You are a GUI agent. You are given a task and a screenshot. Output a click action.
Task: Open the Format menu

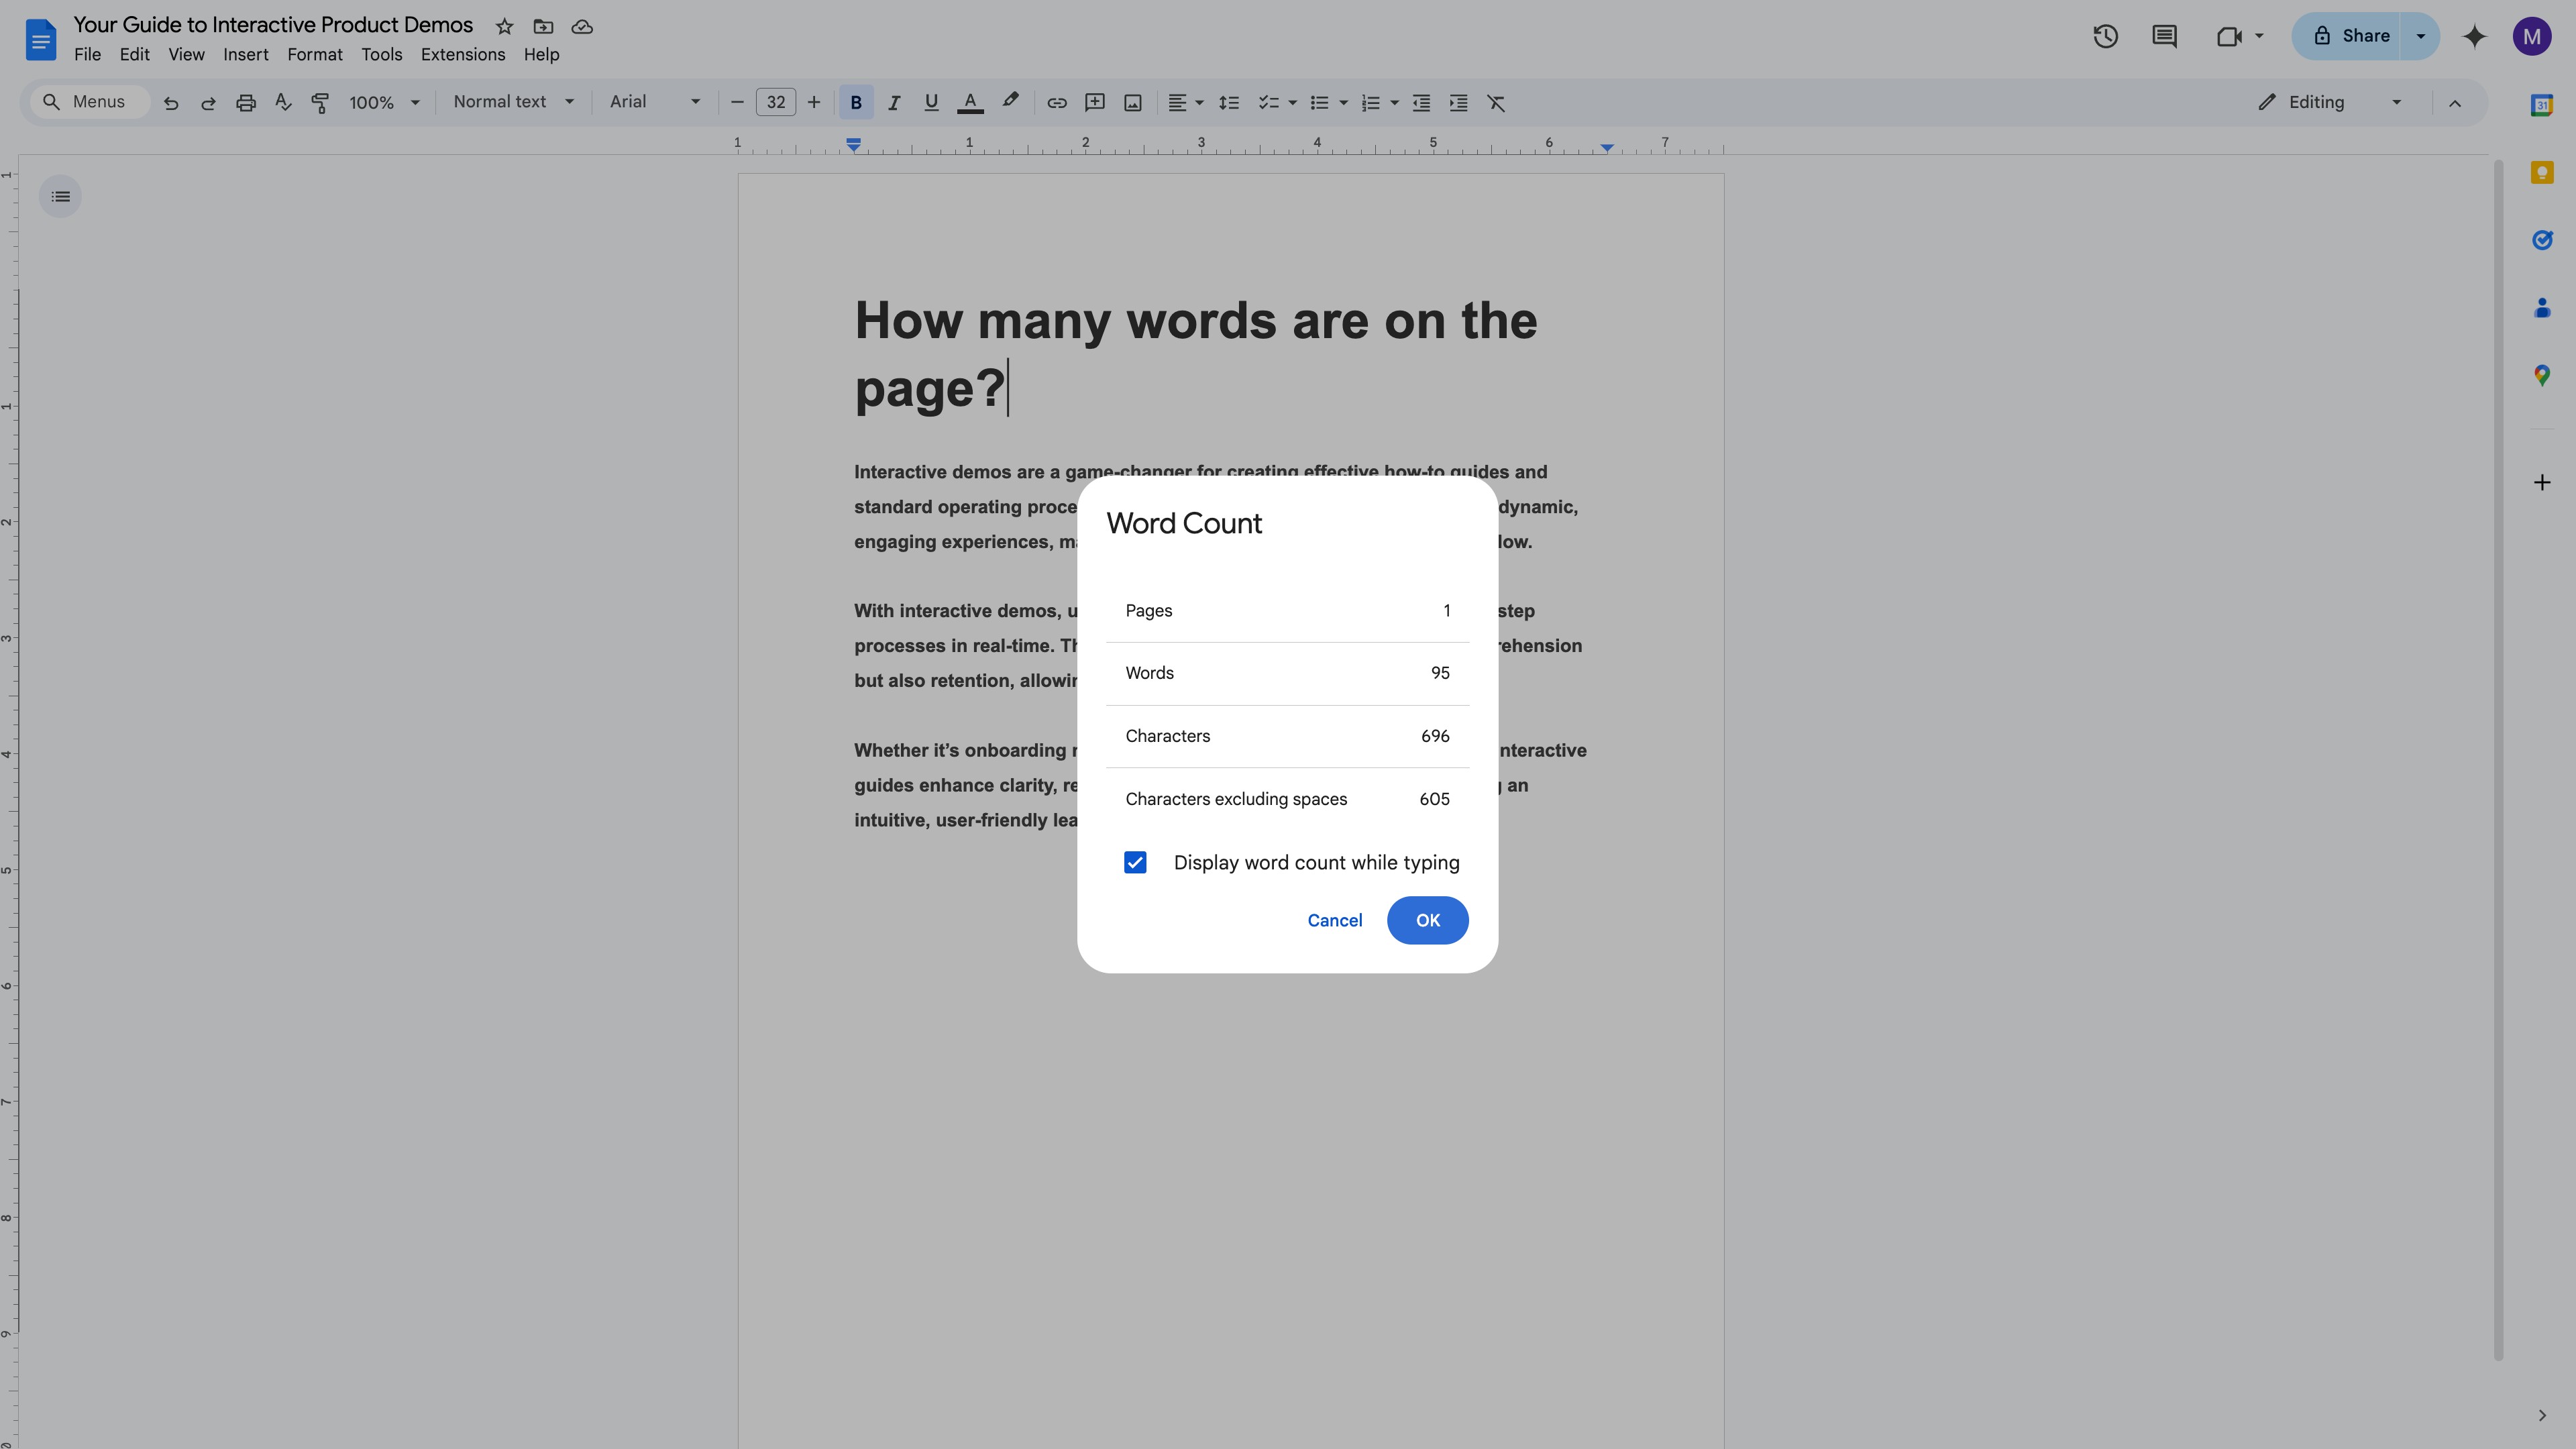point(315,55)
